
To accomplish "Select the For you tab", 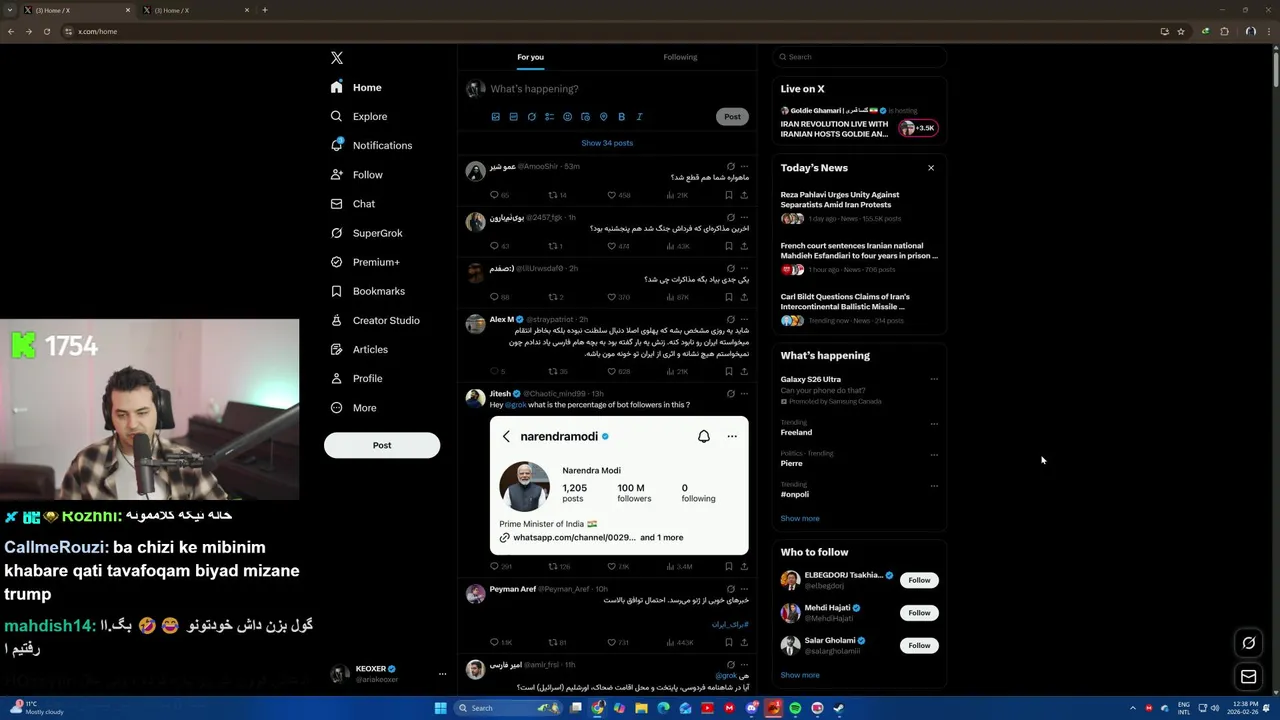I will pos(530,57).
